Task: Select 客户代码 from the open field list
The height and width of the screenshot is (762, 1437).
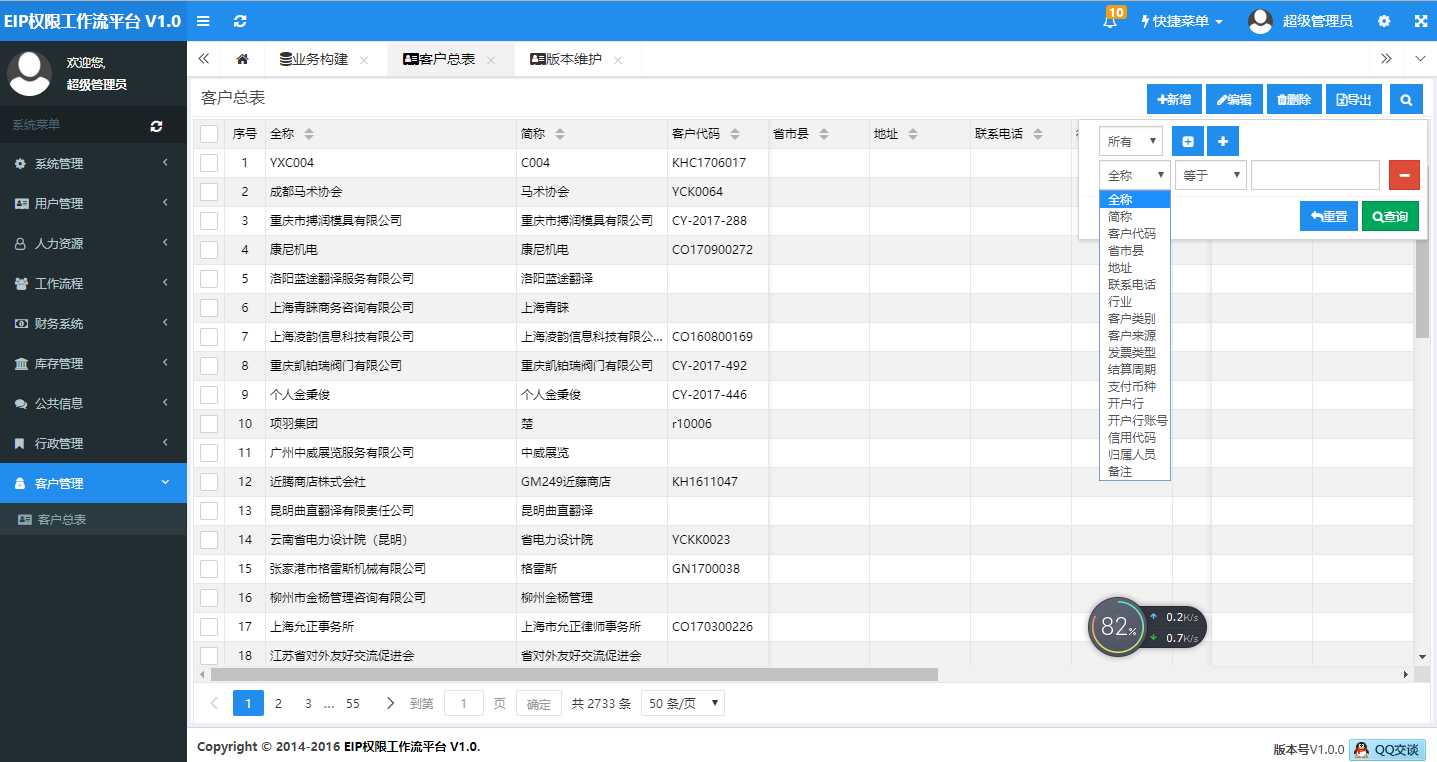Action: tap(1129, 233)
